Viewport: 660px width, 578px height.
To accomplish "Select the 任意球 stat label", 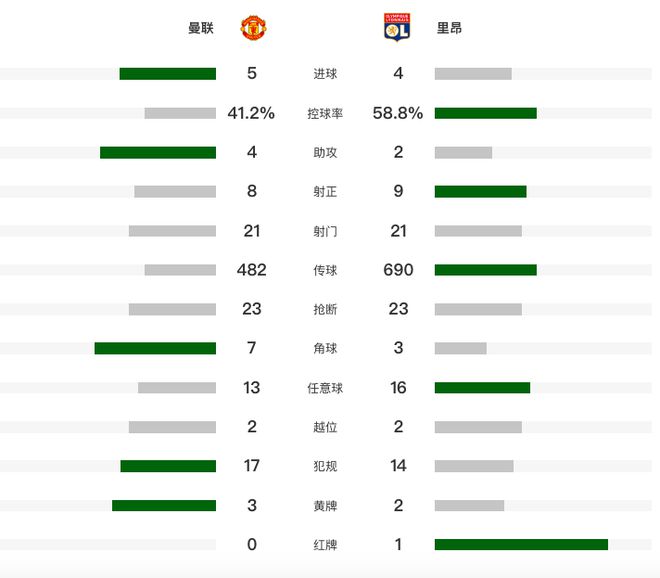I will (x=325, y=388).
